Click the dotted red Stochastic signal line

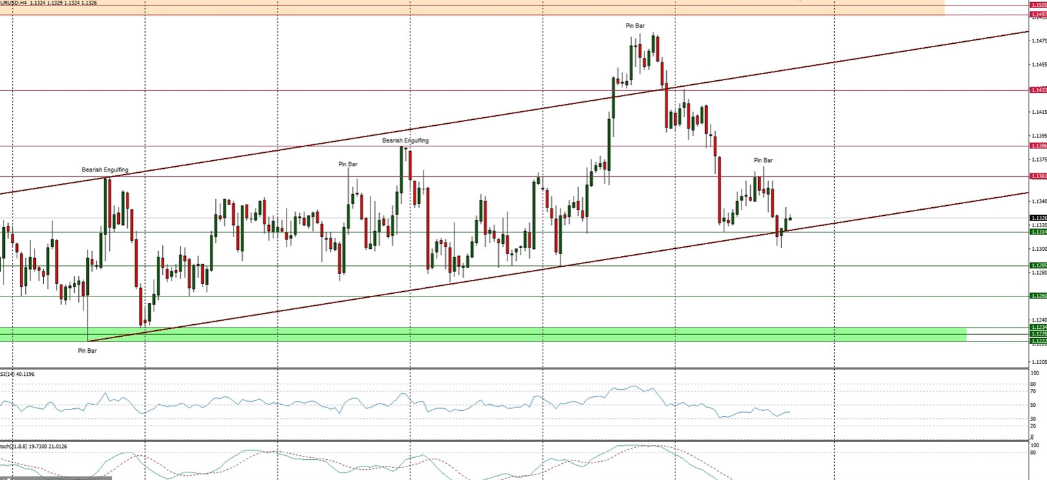coord(700,457)
